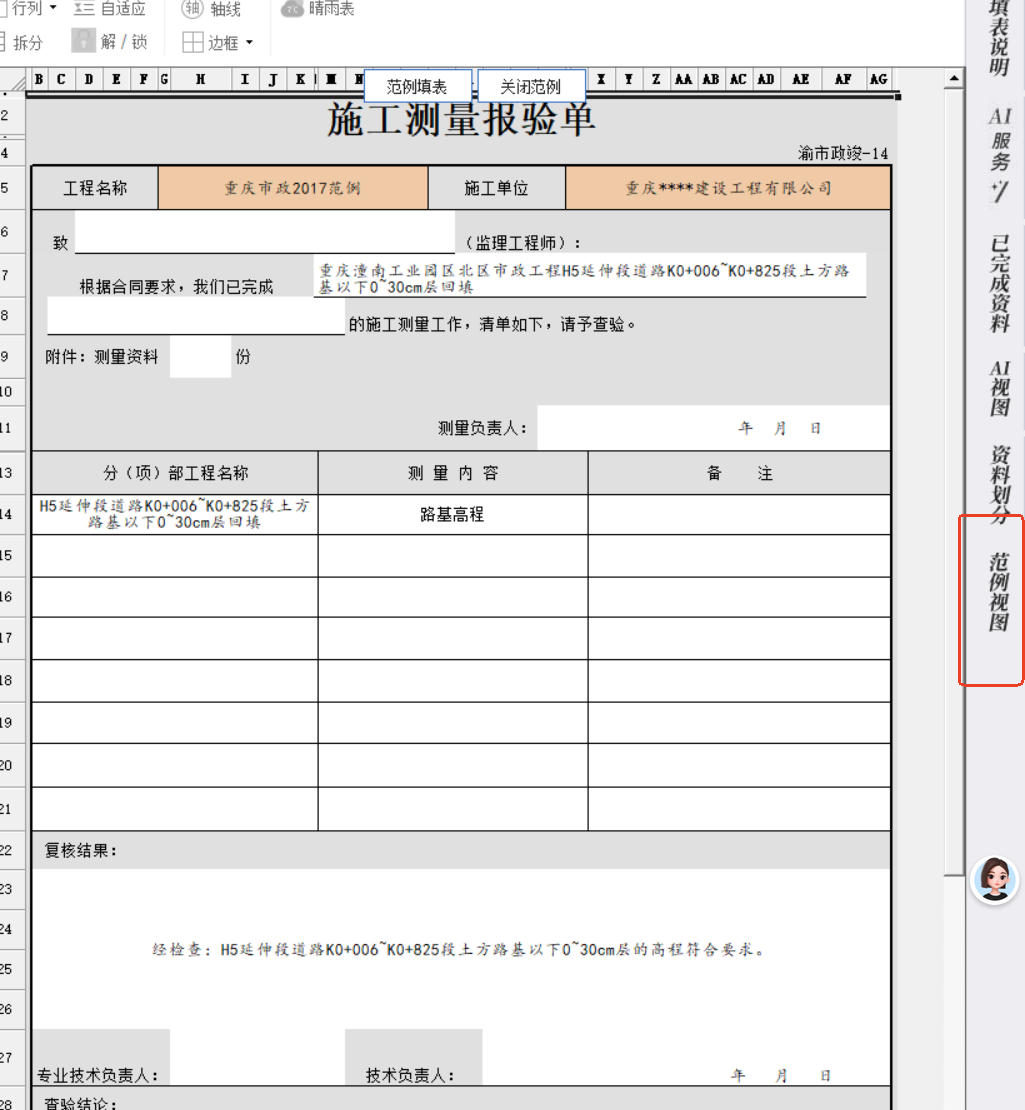Expand the 边框 border dropdown arrow

pos(249,42)
